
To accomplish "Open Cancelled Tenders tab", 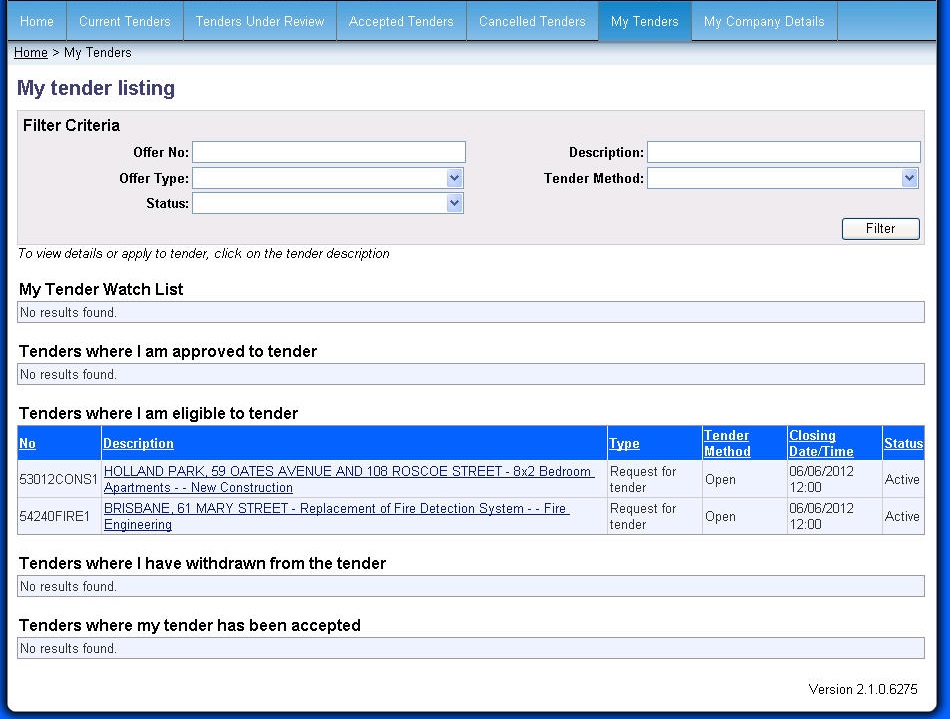I will tap(533, 21).
